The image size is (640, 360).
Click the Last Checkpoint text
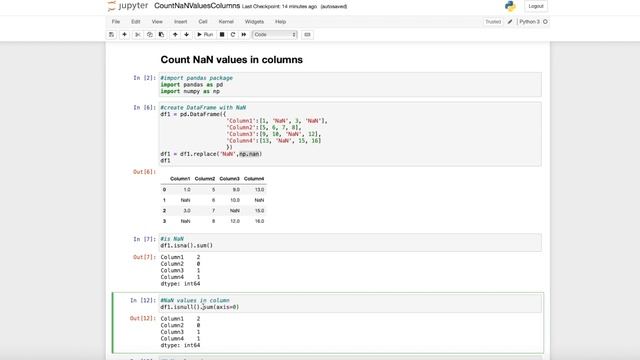pos(279,7)
